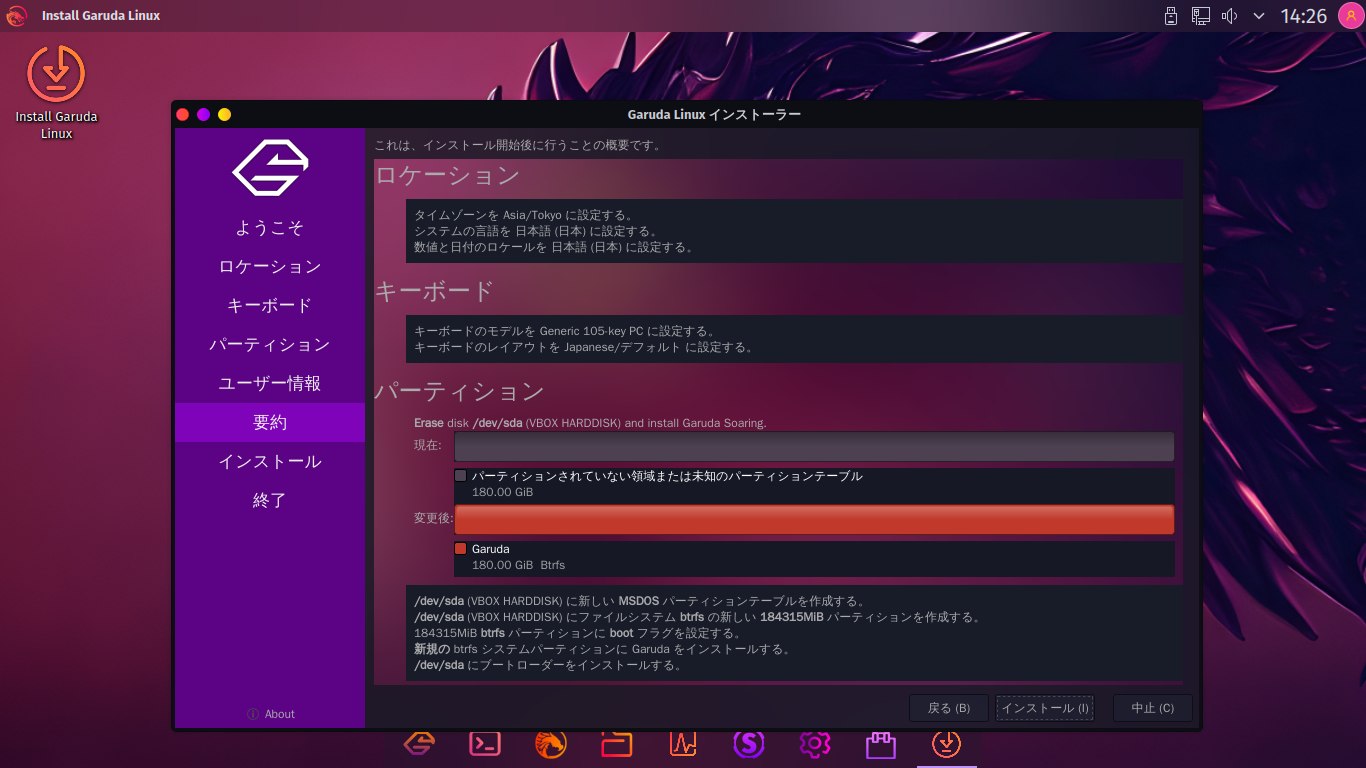
Task: Select the highlighted 要約 step
Action: (x=270, y=423)
